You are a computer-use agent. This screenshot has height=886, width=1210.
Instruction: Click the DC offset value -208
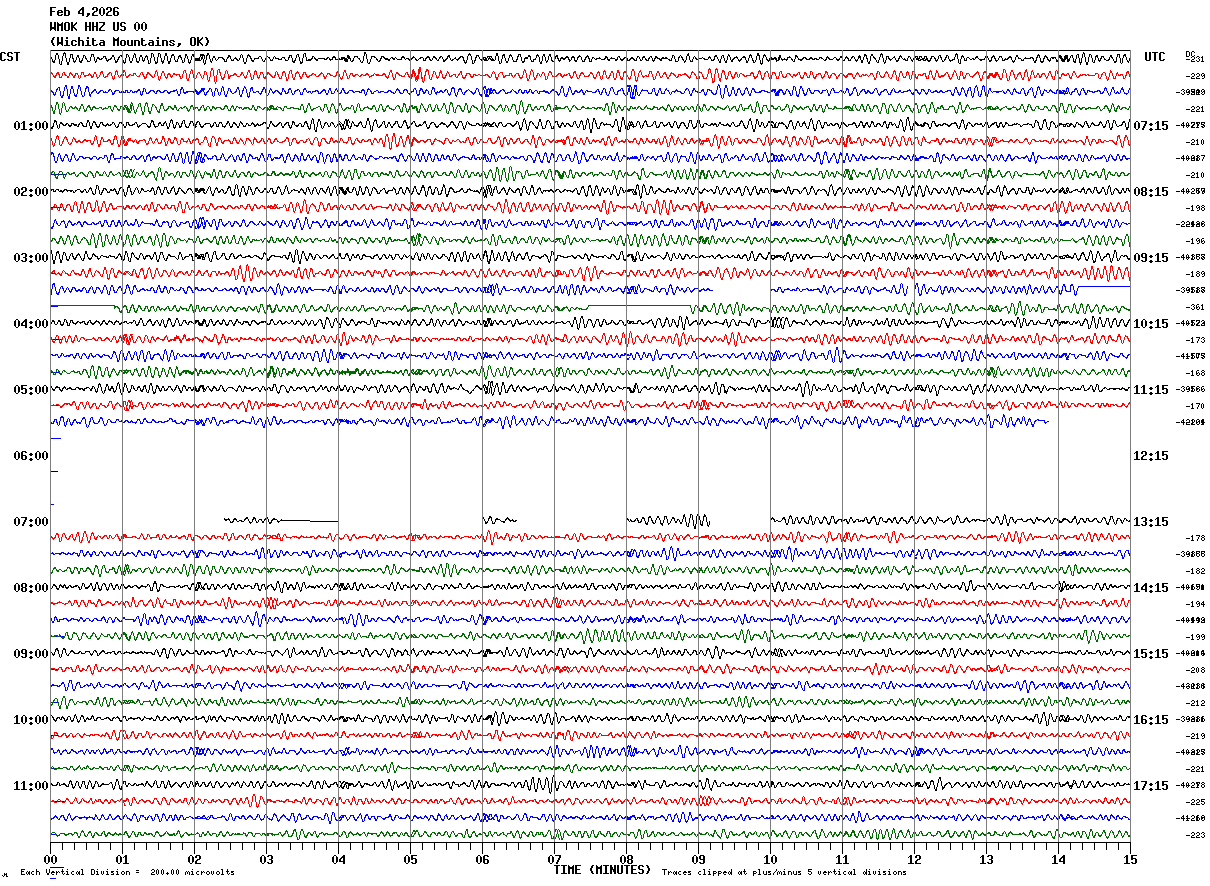pos(1195,670)
